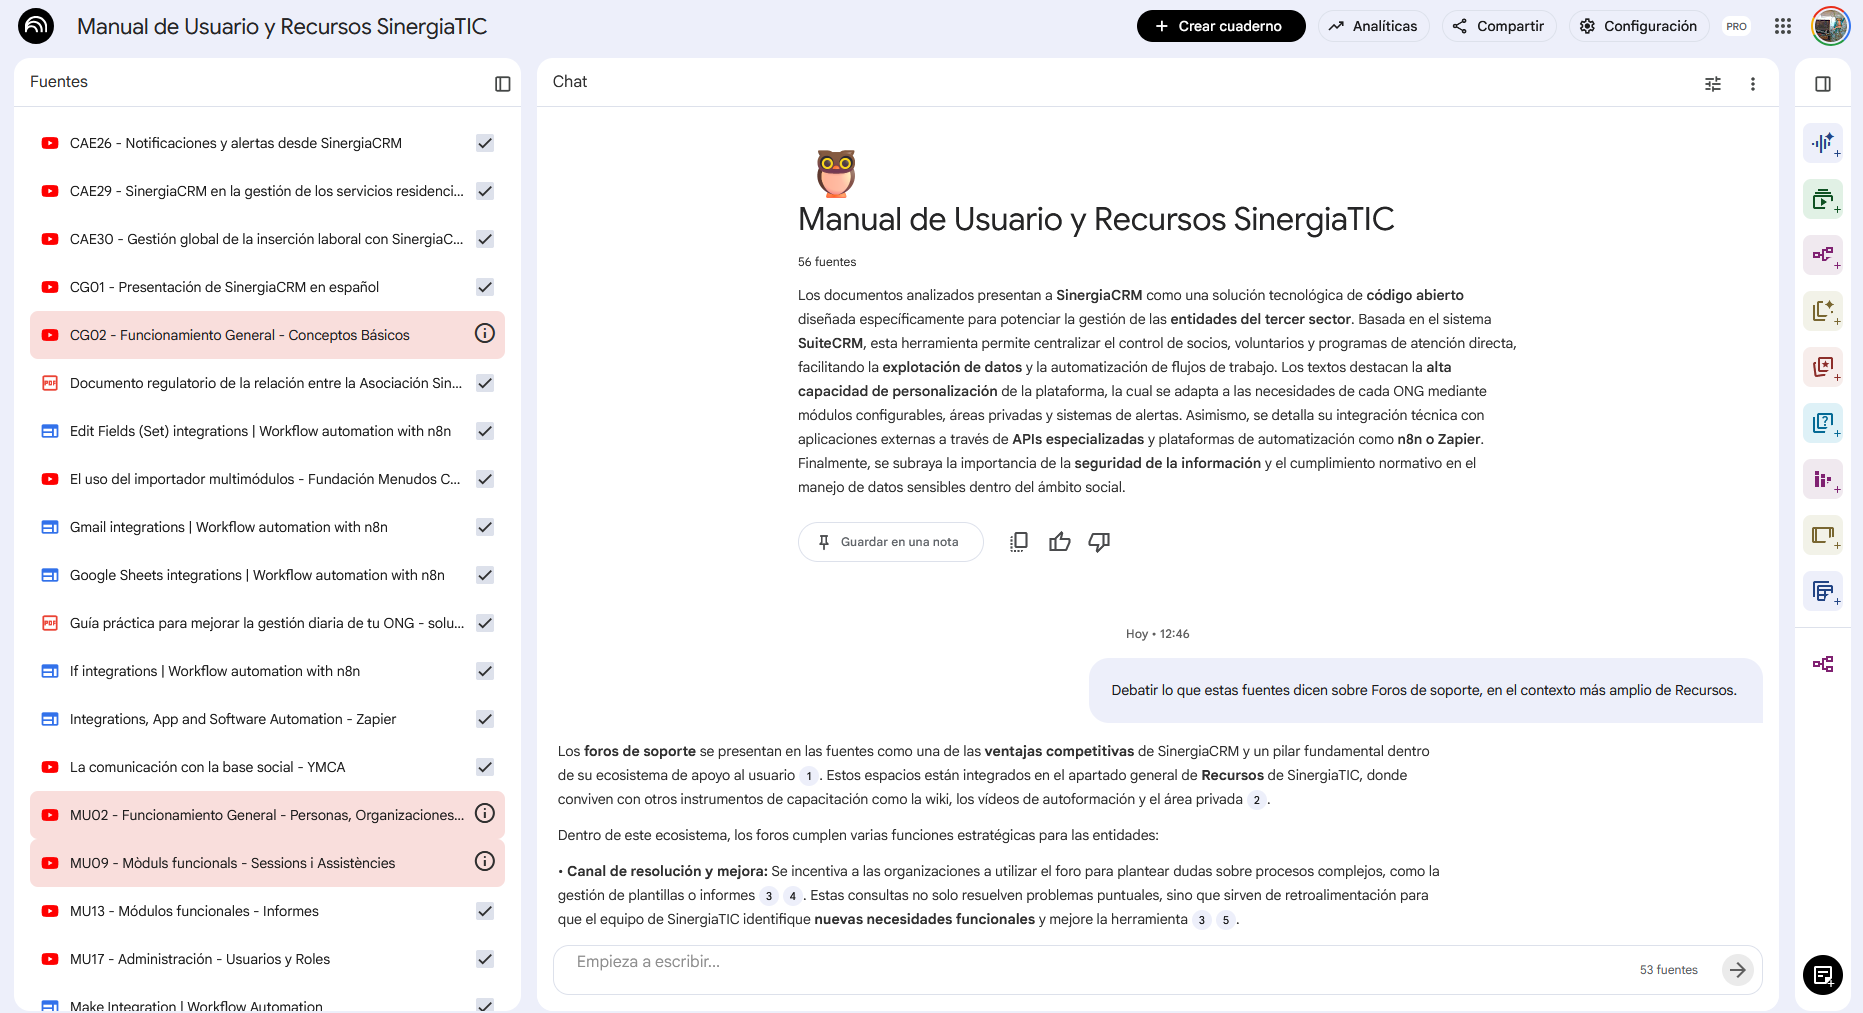Copy the notebook summary text
This screenshot has height=1013, width=1863.
point(1018,542)
